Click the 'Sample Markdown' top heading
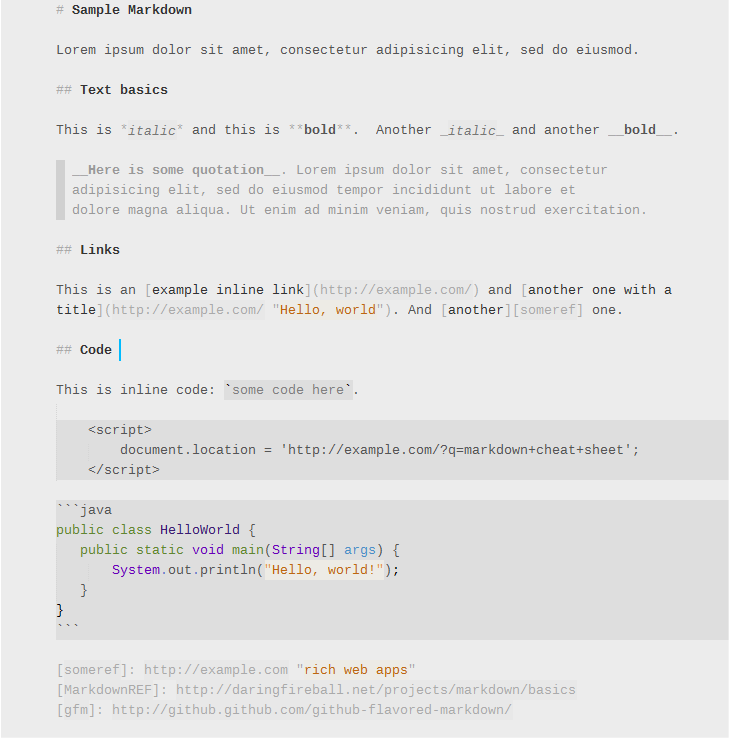Screen dimensions: 729x738 [131, 10]
